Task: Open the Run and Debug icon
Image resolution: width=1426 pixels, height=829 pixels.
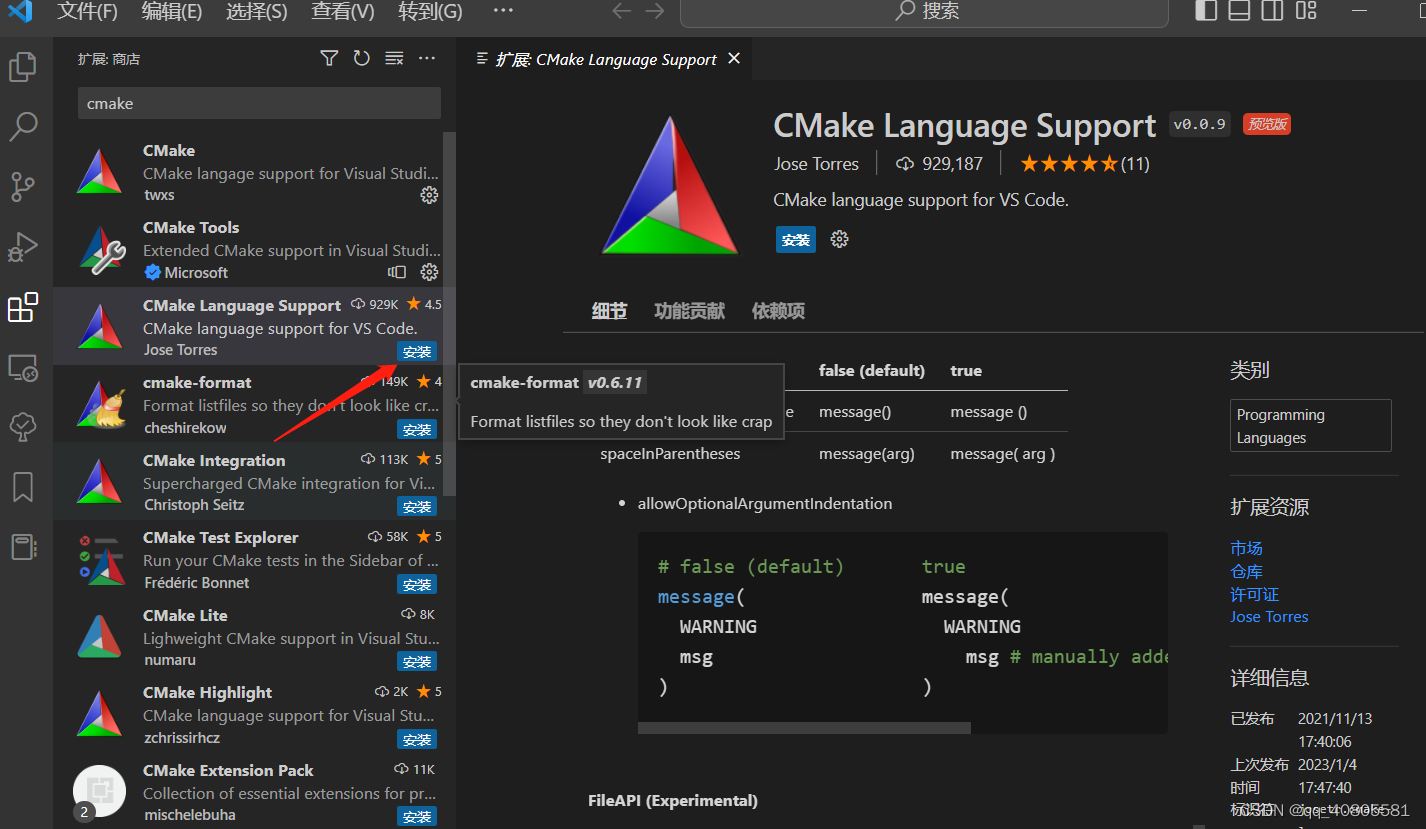Action: 23,247
